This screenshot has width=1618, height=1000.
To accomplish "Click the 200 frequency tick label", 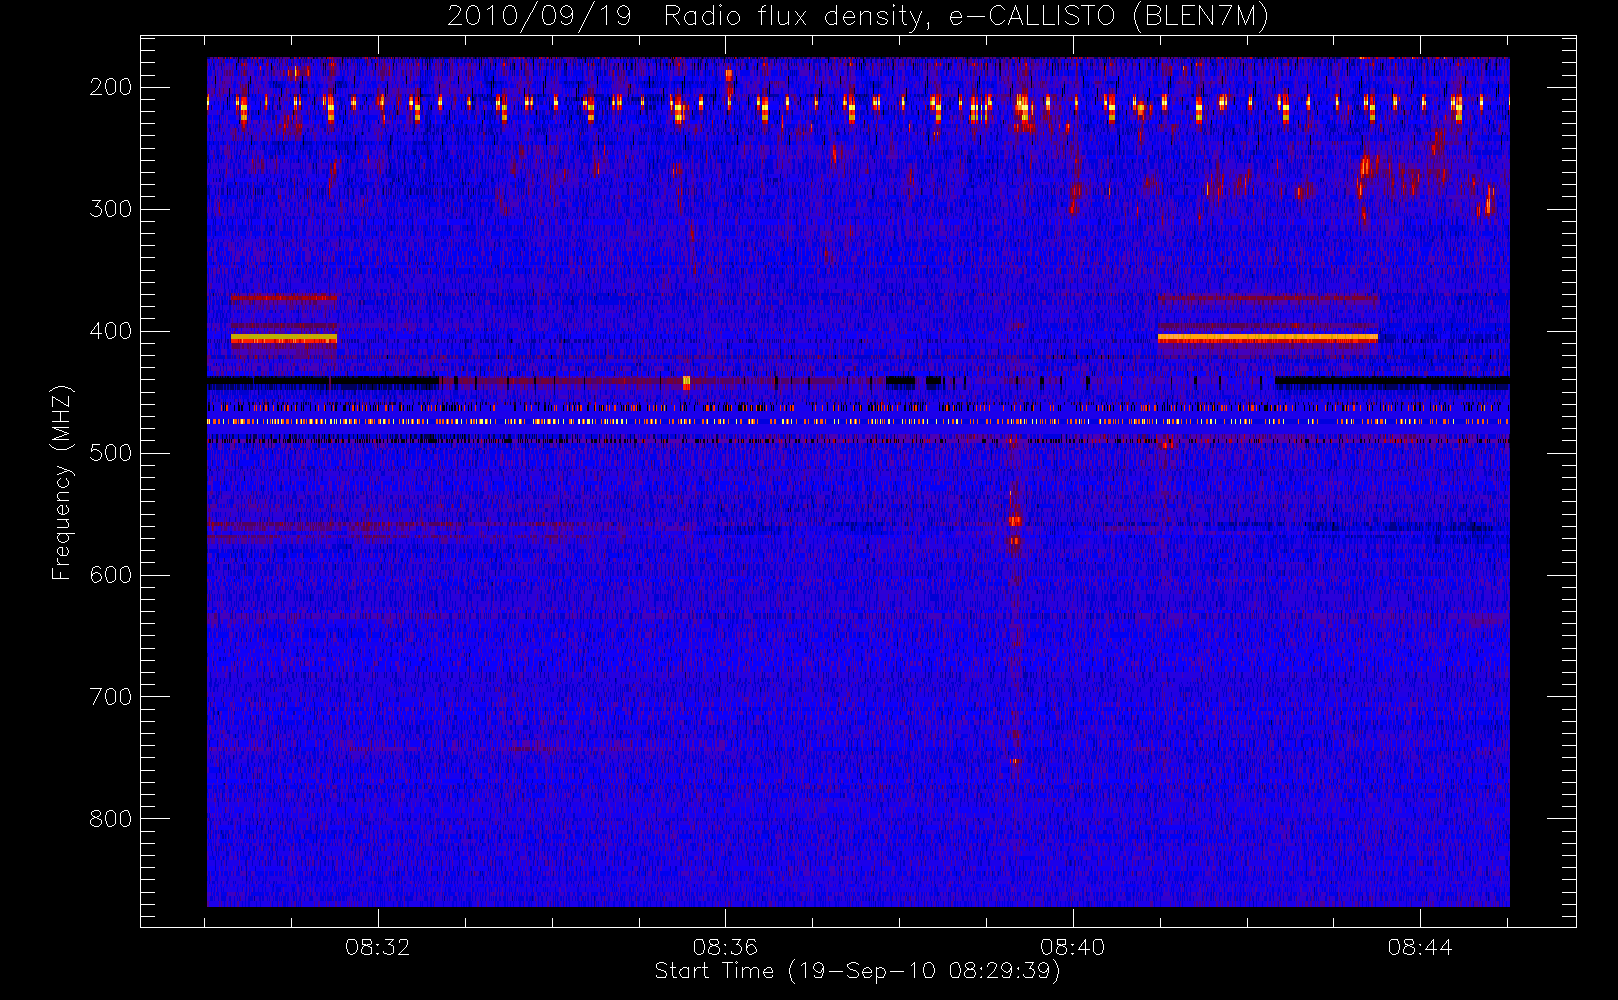I will point(110,87).
